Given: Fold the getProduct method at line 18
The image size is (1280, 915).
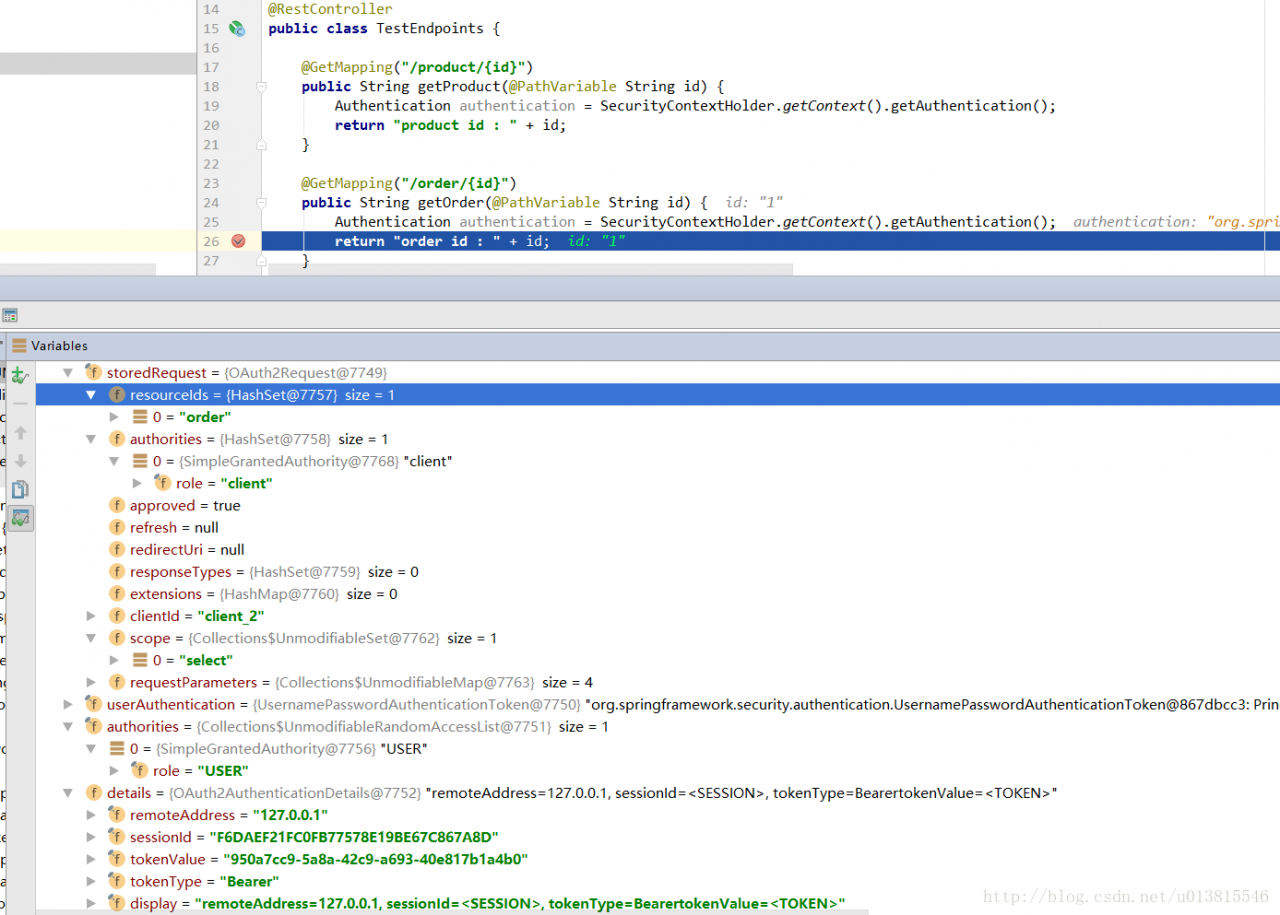Looking at the screenshot, I should pyautogui.click(x=261, y=87).
